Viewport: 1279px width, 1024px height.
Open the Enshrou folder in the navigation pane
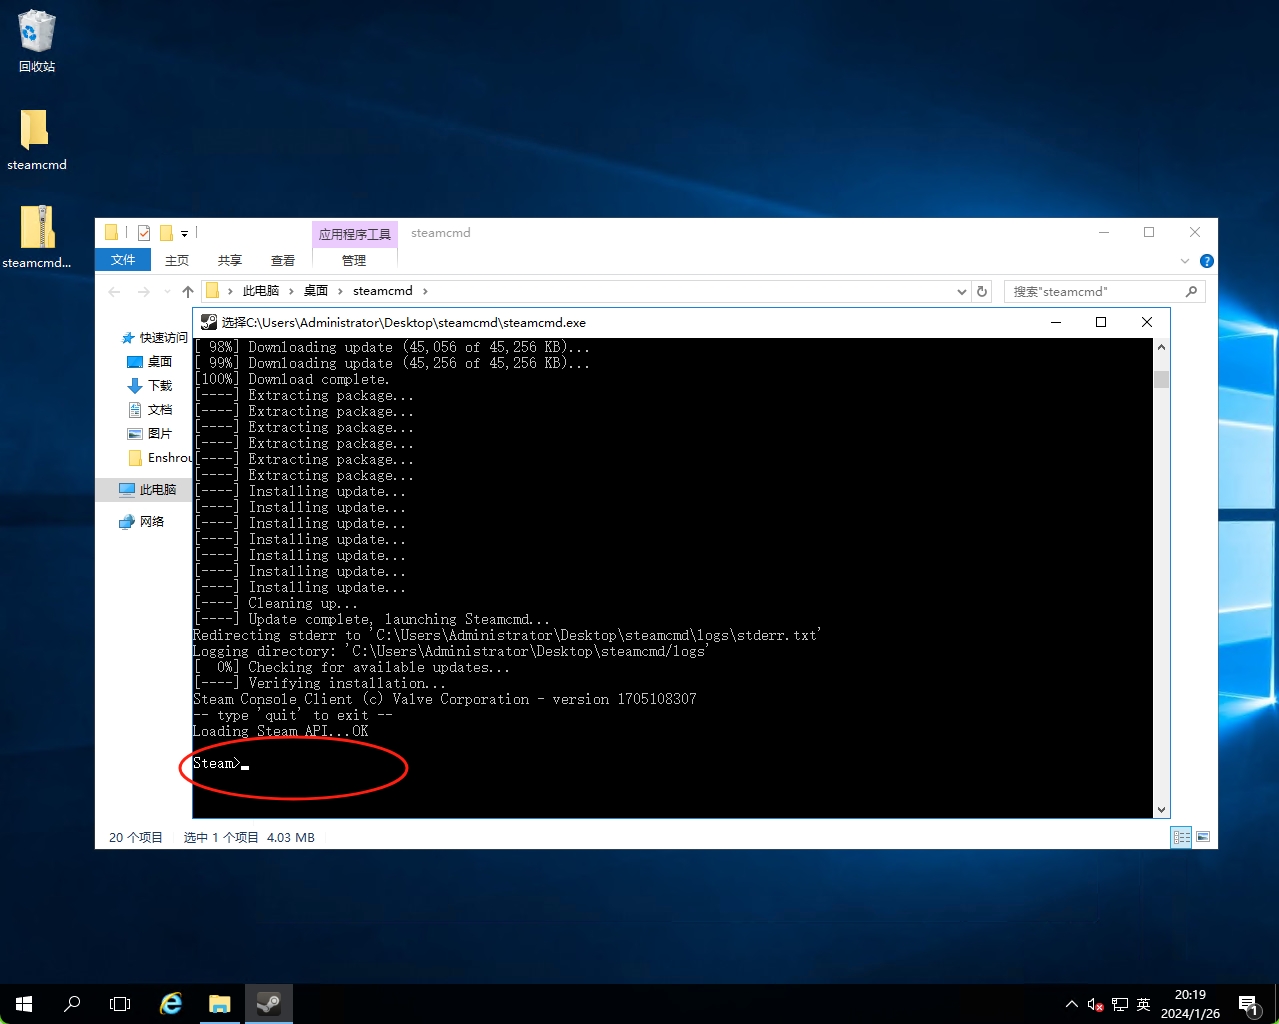coord(160,458)
